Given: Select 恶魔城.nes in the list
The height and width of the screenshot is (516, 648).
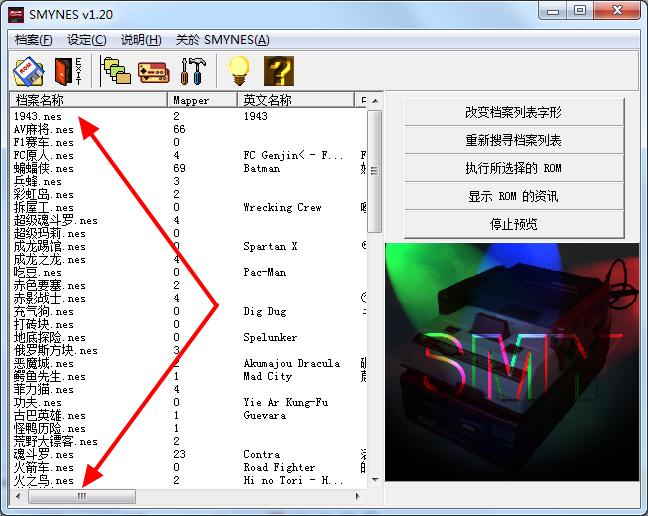Looking at the screenshot, I should [44, 364].
